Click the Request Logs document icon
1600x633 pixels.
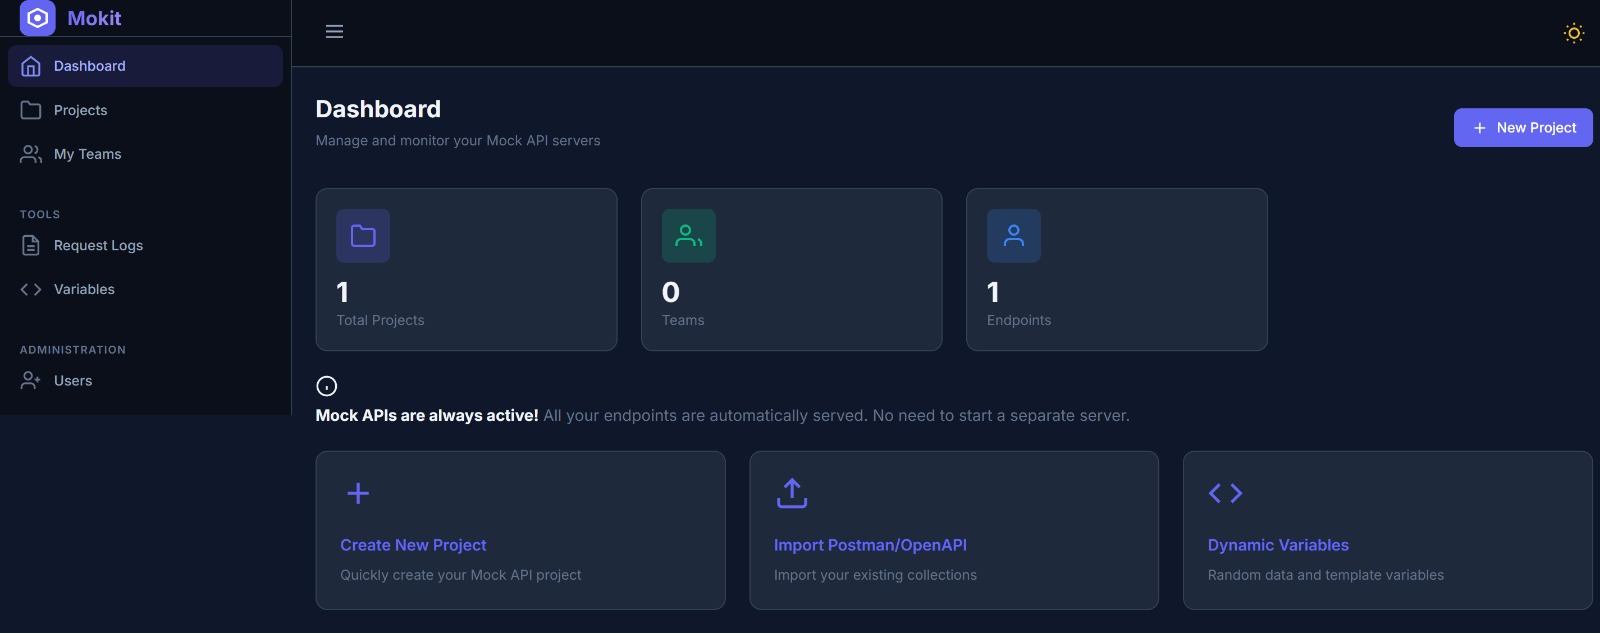[x=31, y=245]
